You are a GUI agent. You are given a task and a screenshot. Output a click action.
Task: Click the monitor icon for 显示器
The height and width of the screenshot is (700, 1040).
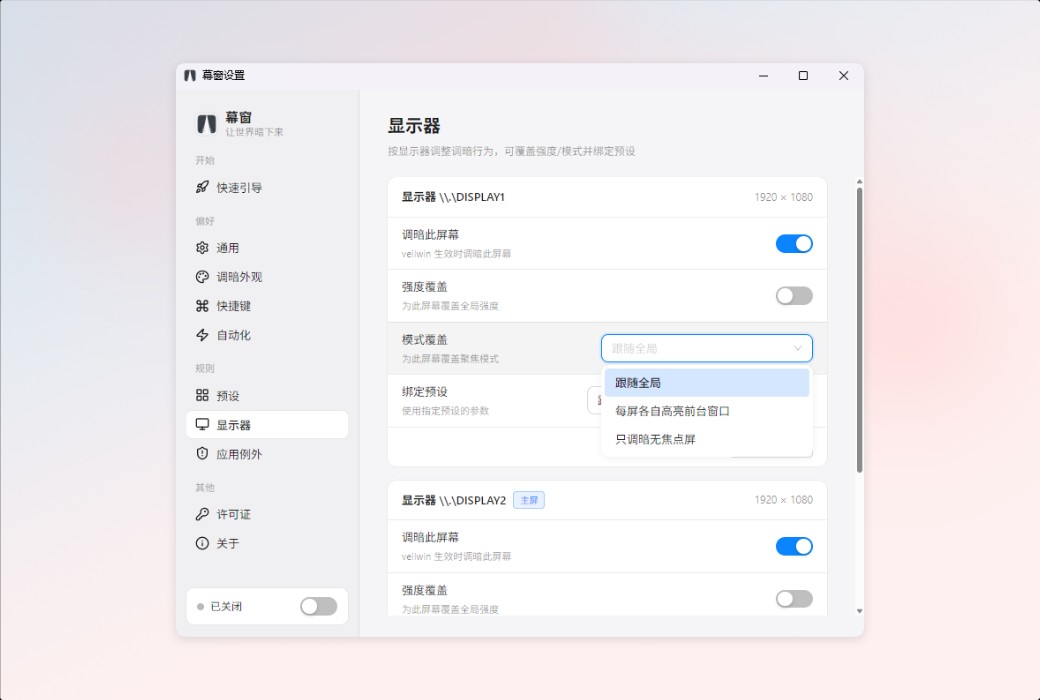(x=202, y=425)
